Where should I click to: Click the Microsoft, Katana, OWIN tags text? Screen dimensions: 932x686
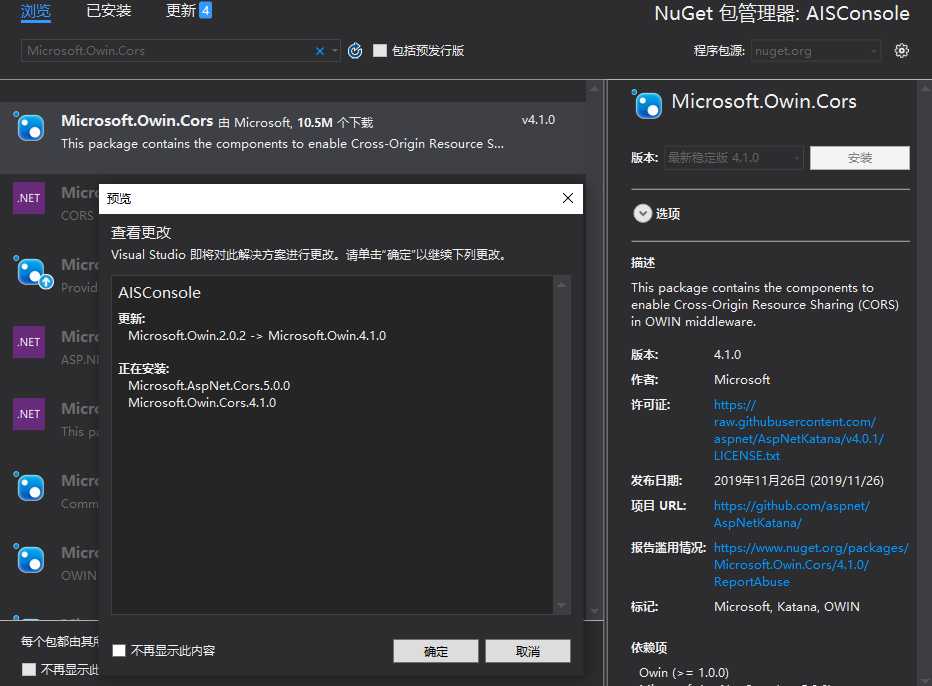point(787,607)
